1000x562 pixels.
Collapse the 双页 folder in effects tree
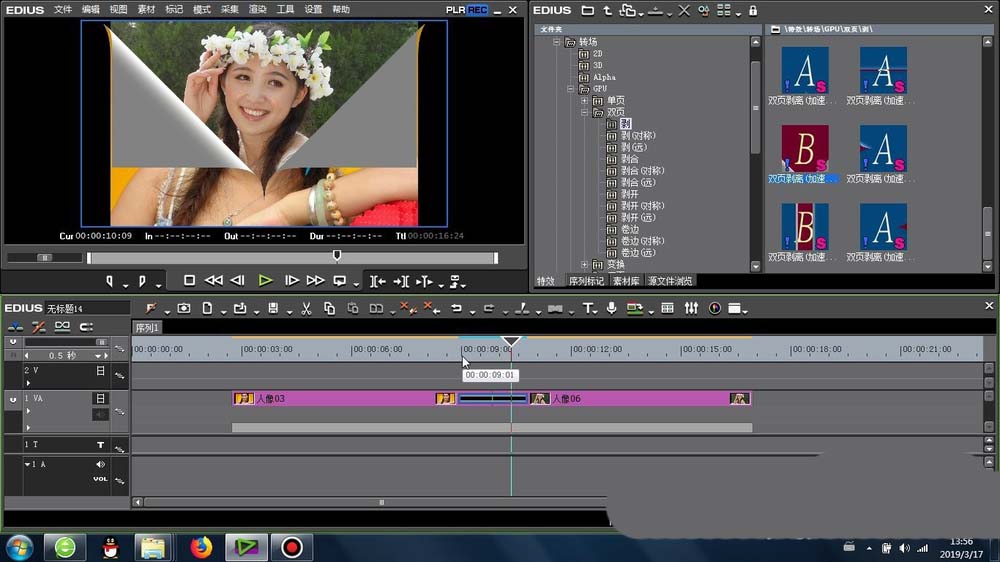click(584, 113)
